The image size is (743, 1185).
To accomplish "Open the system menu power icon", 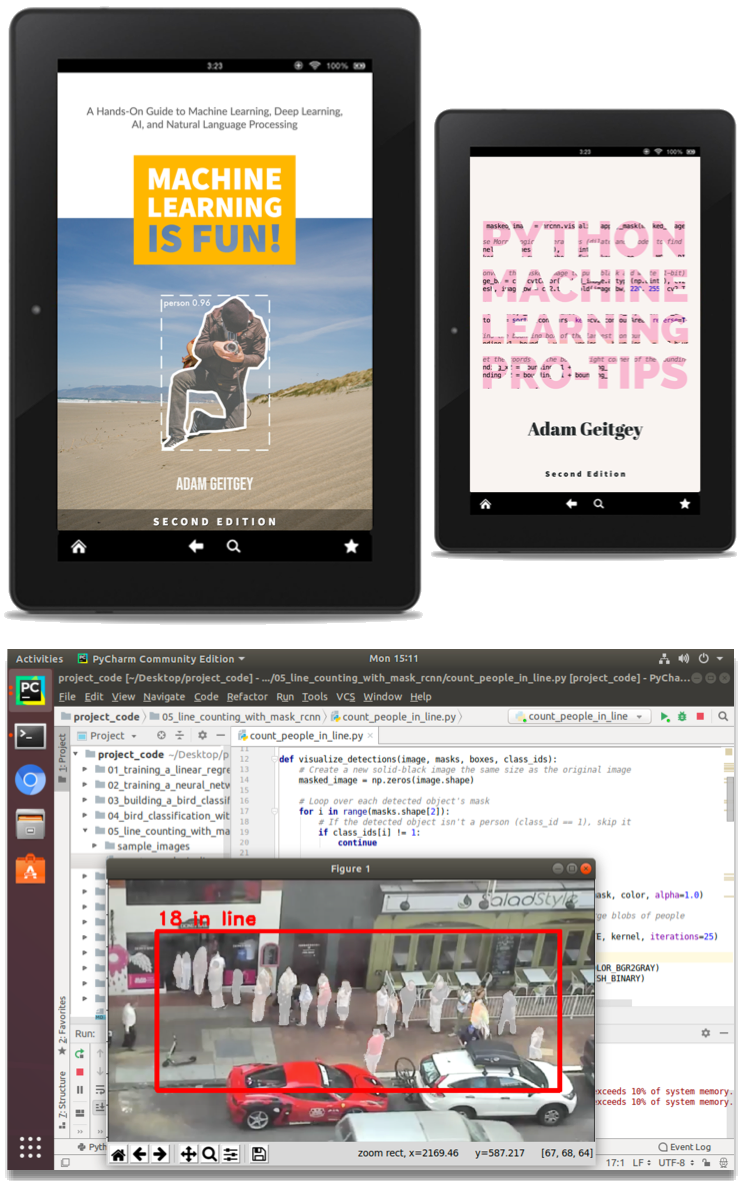I will click(704, 658).
